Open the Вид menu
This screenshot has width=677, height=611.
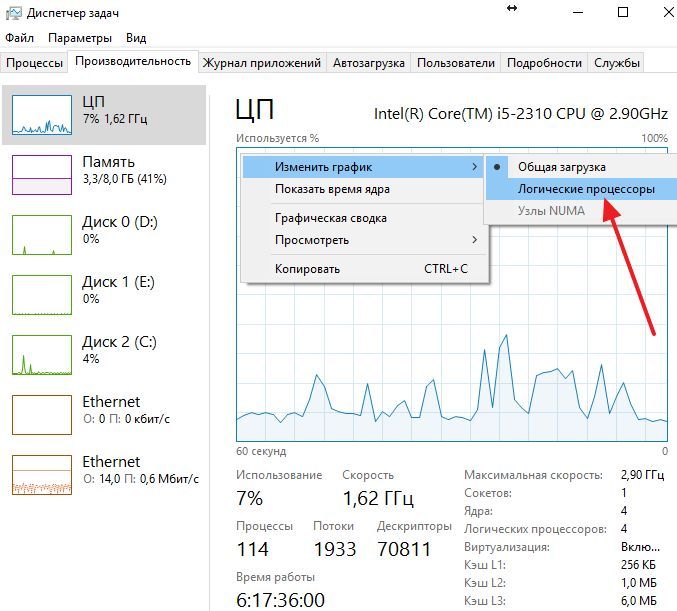point(136,38)
